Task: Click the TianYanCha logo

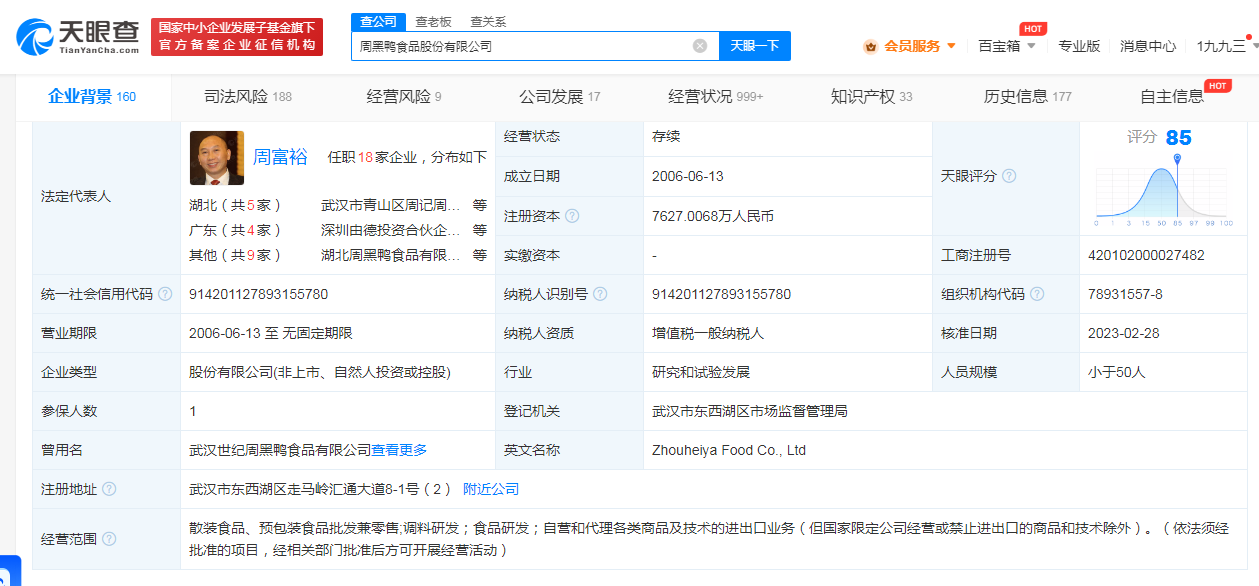Action: pyautogui.click(x=78, y=37)
